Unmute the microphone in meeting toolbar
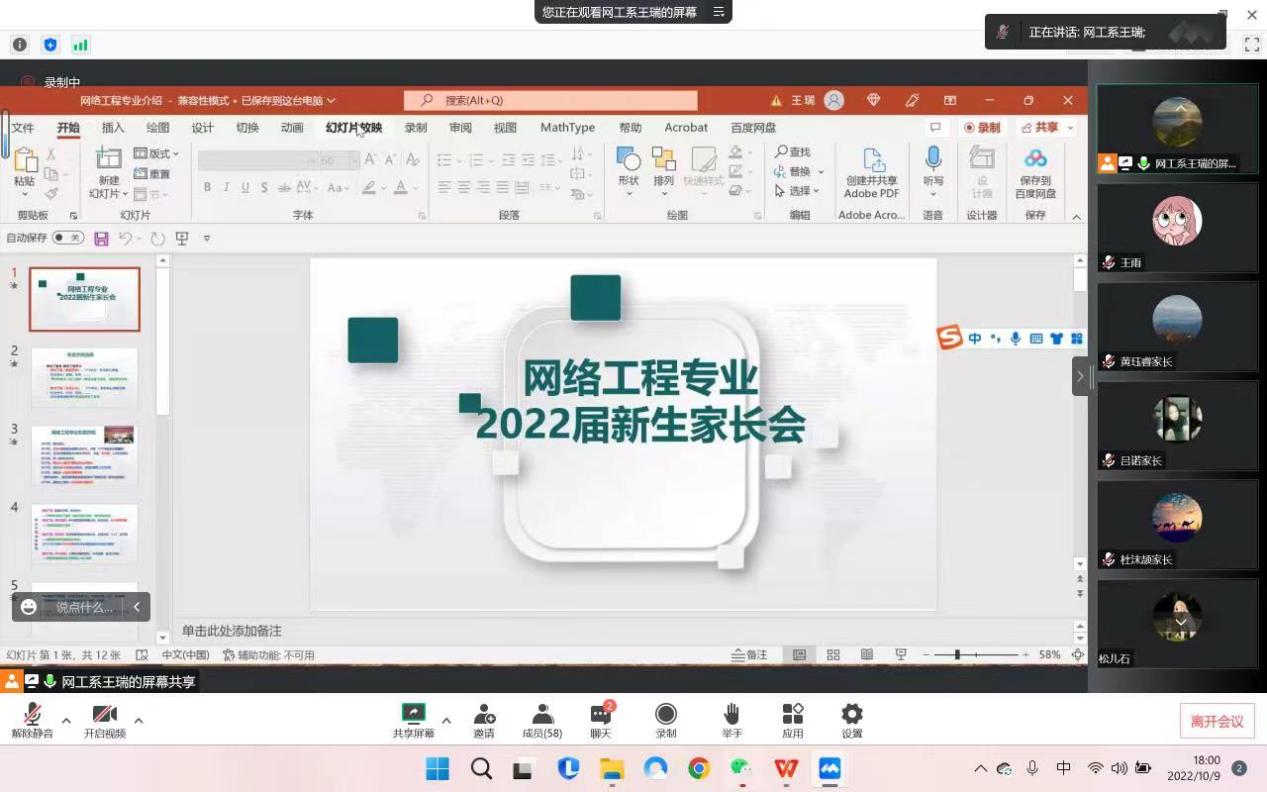 click(32, 714)
